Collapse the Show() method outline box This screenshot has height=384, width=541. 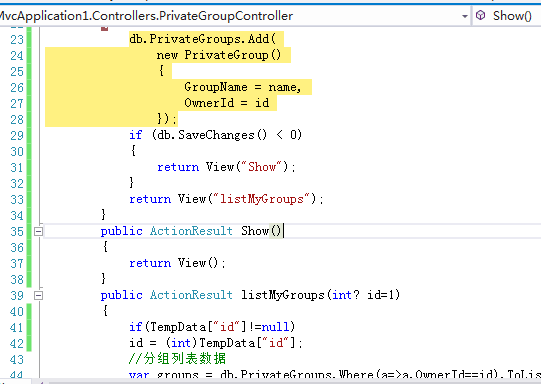pos(38,231)
